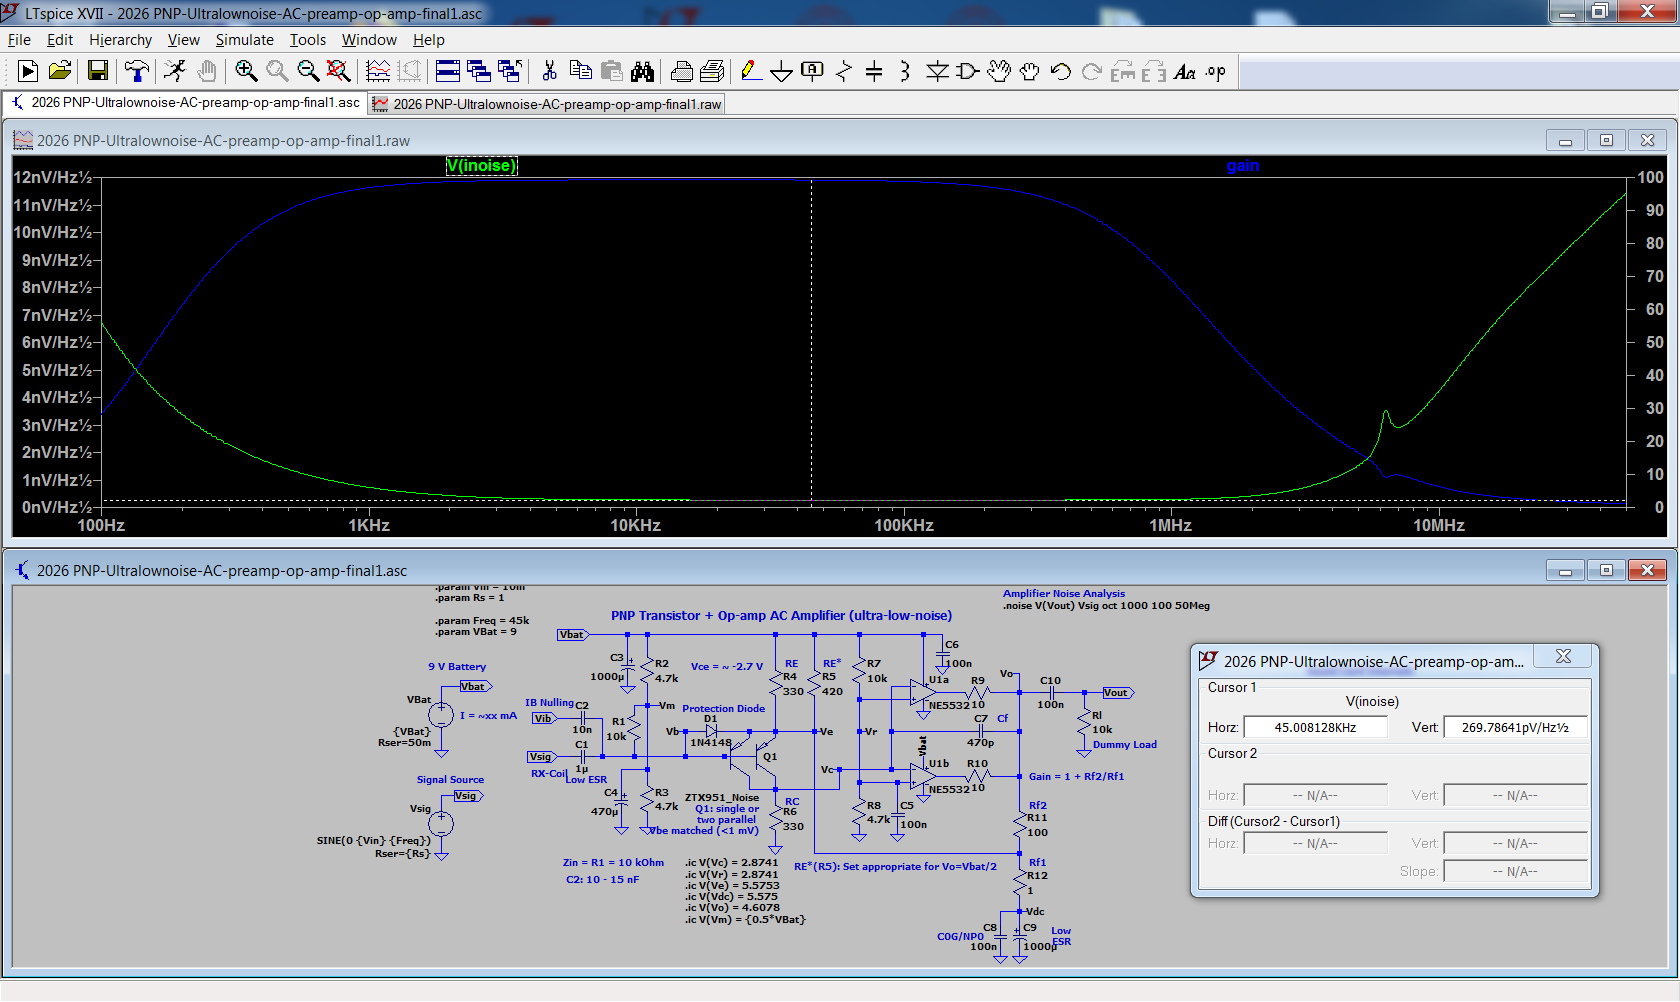Switch to the .raw waveform tab
The width and height of the screenshot is (1680, 1002).
point(547,104)
